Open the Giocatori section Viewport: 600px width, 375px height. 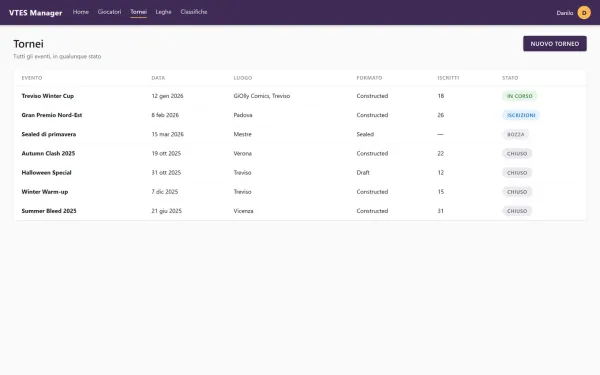click(109, 12)
